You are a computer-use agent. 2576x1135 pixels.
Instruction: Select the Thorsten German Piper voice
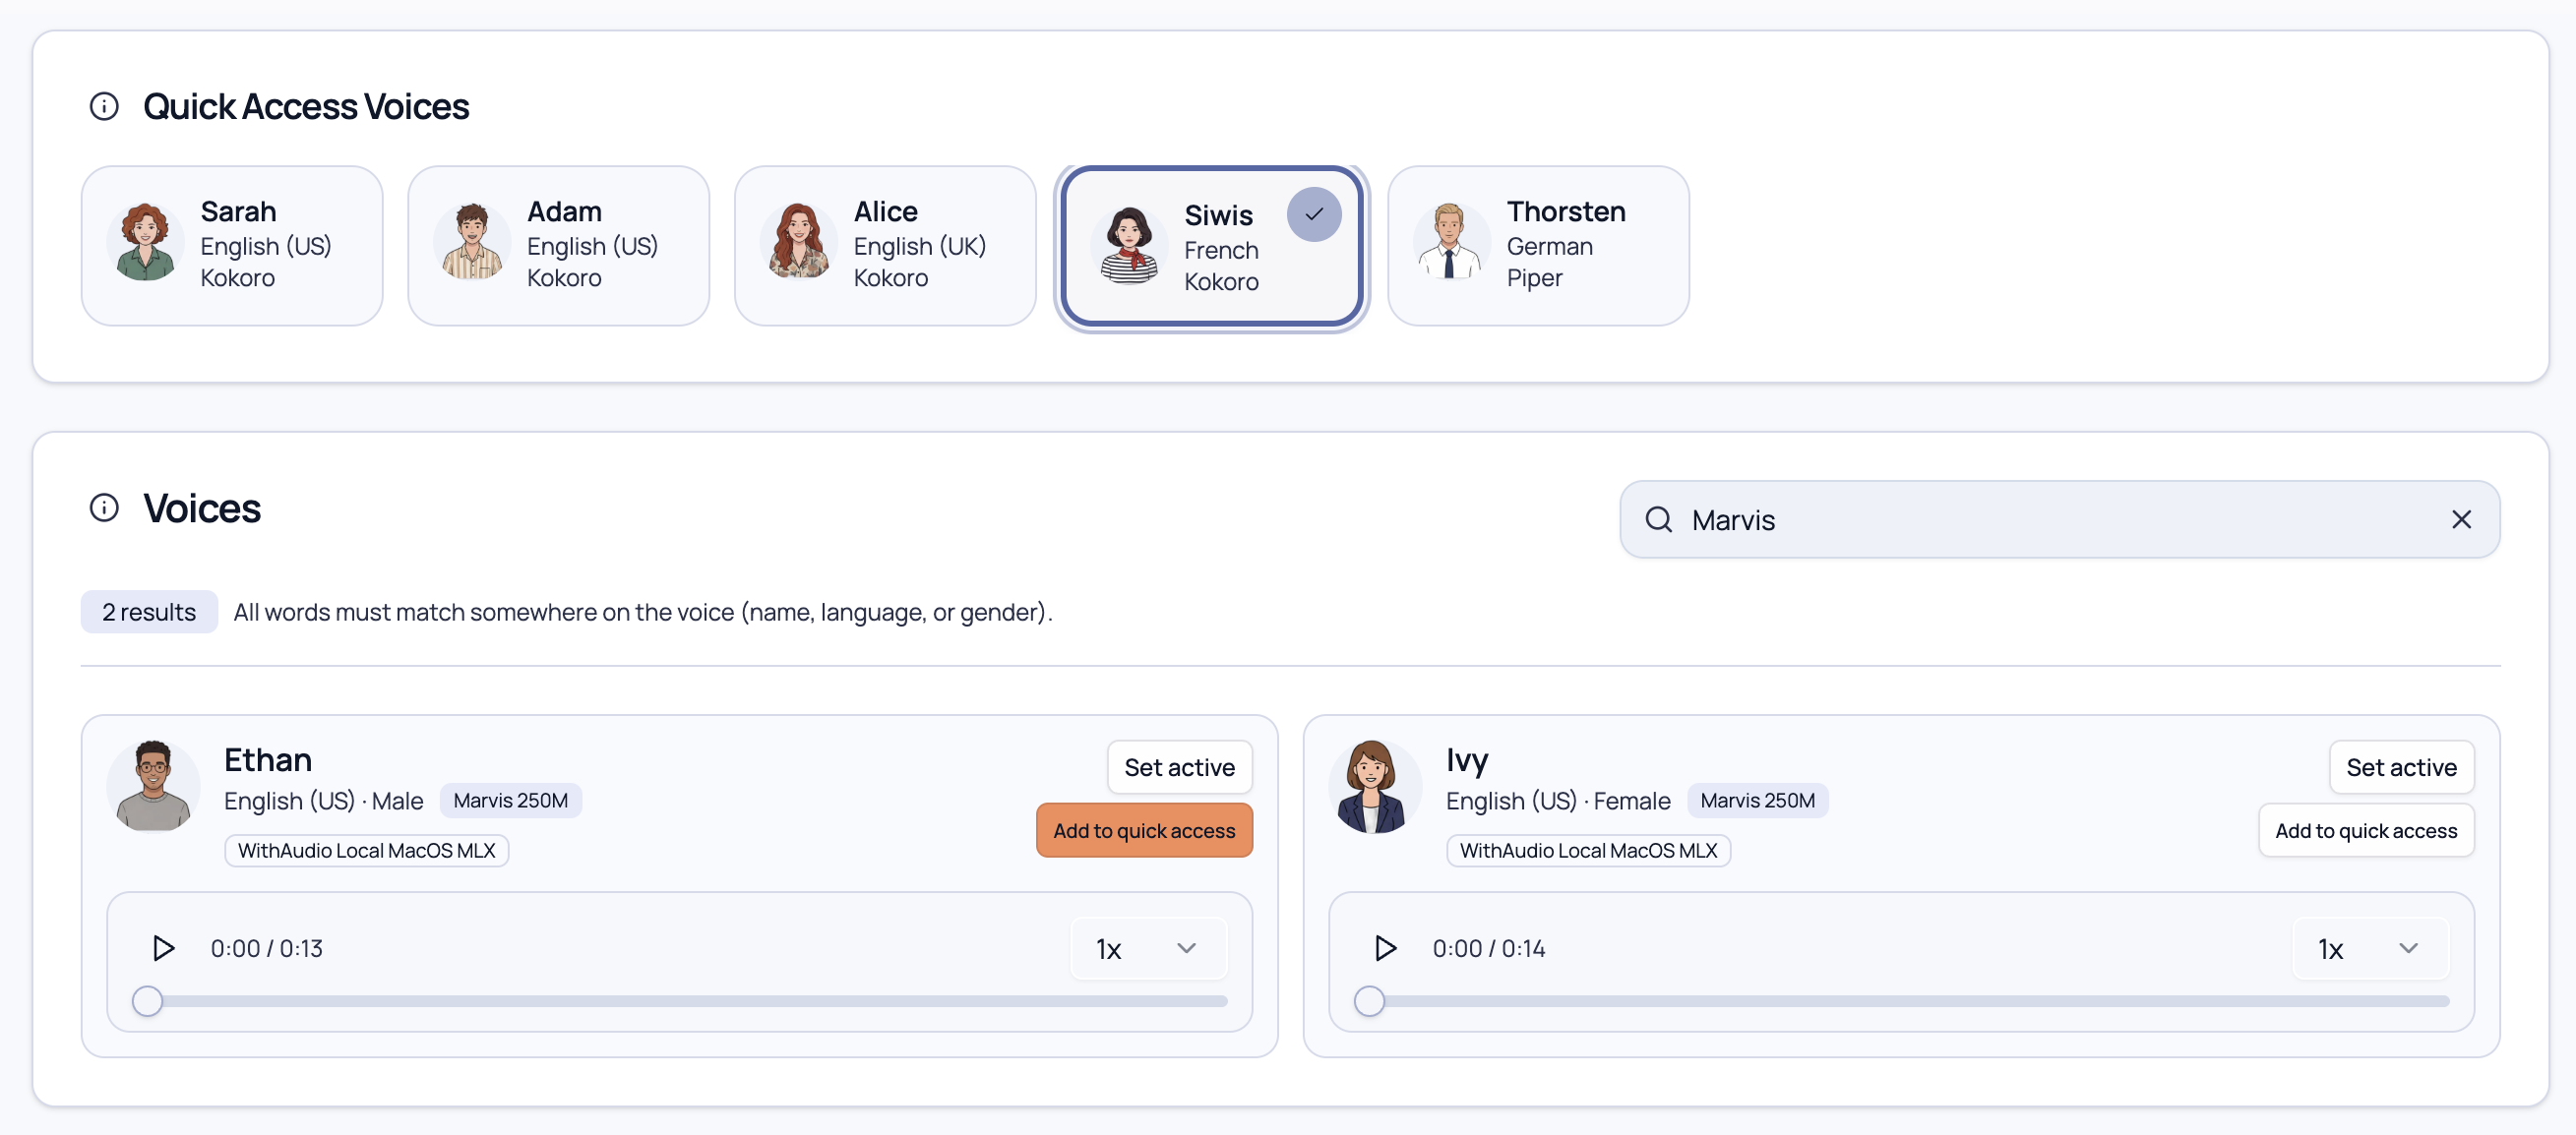coord(1537,245)
